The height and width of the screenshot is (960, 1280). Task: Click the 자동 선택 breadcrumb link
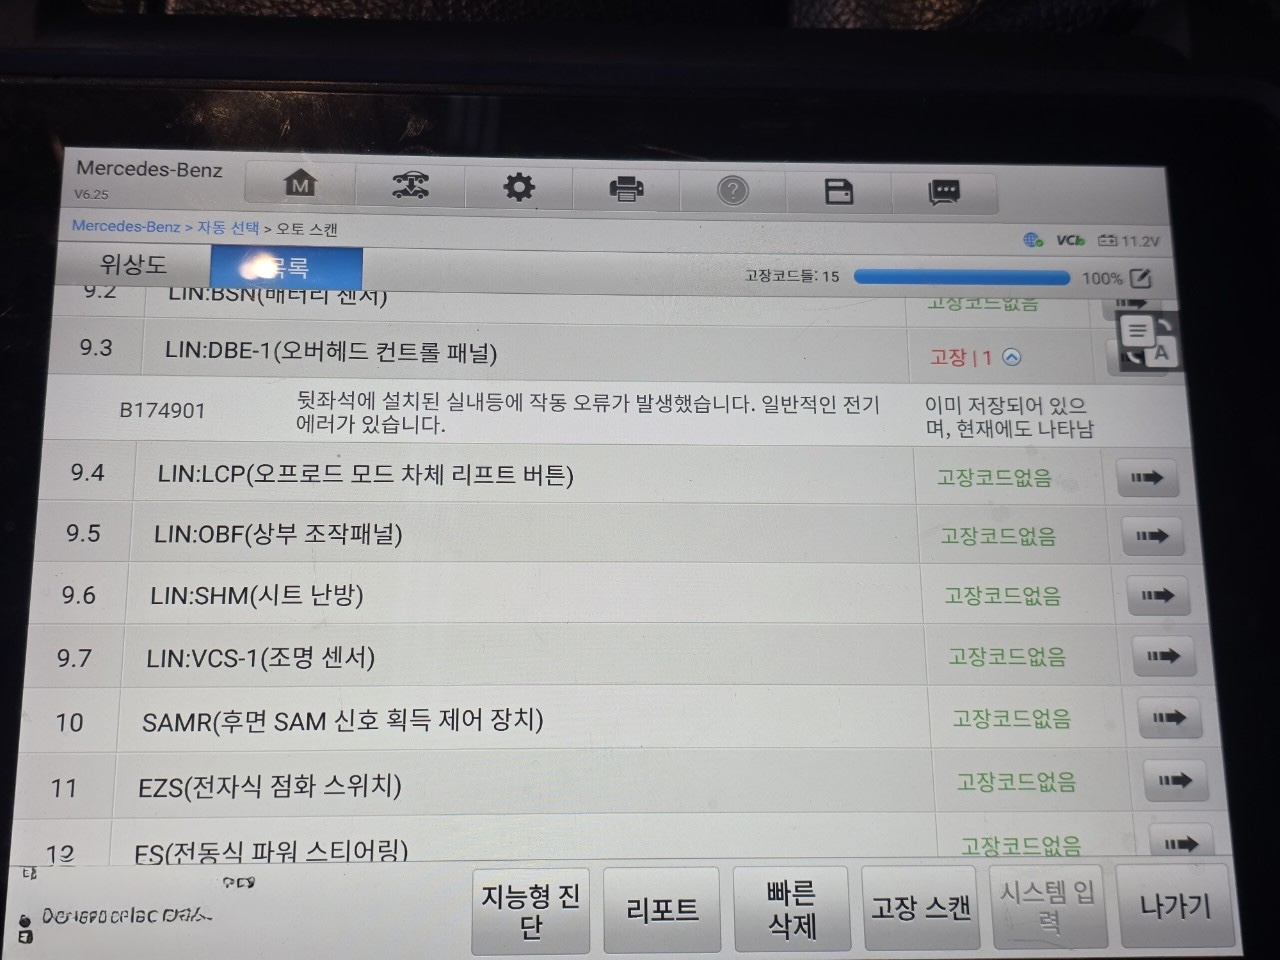pyautogui.click(x=228, y=228)
